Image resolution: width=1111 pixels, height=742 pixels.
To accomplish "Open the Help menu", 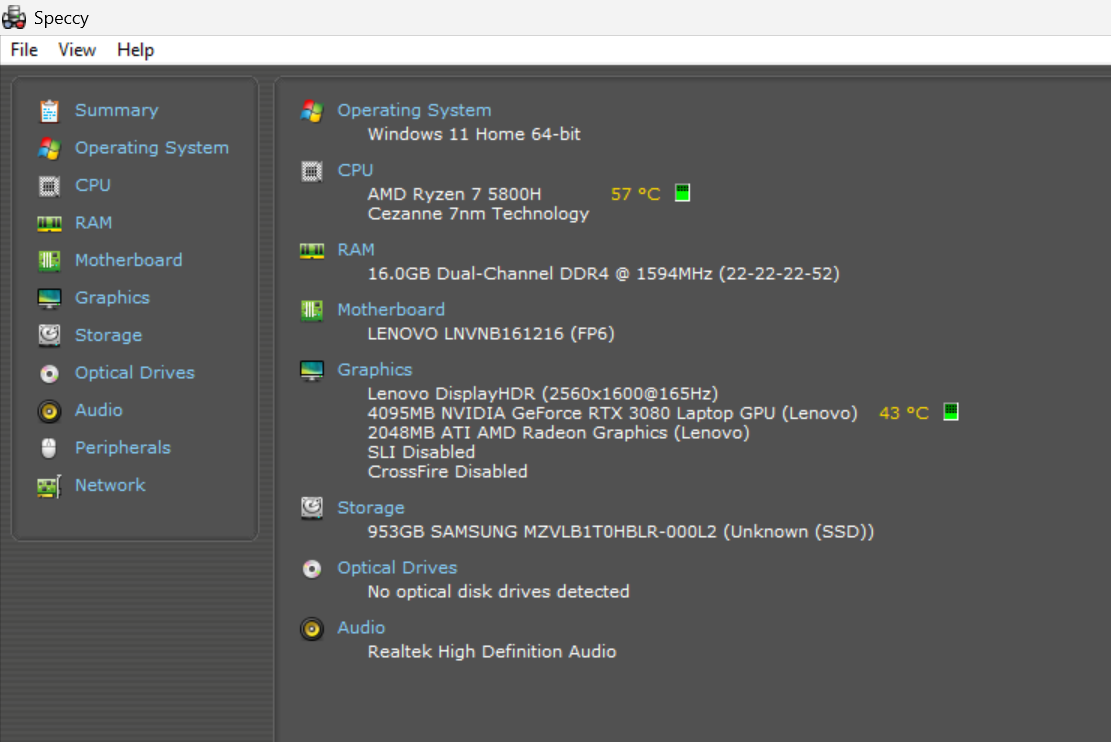I will 135,49.
